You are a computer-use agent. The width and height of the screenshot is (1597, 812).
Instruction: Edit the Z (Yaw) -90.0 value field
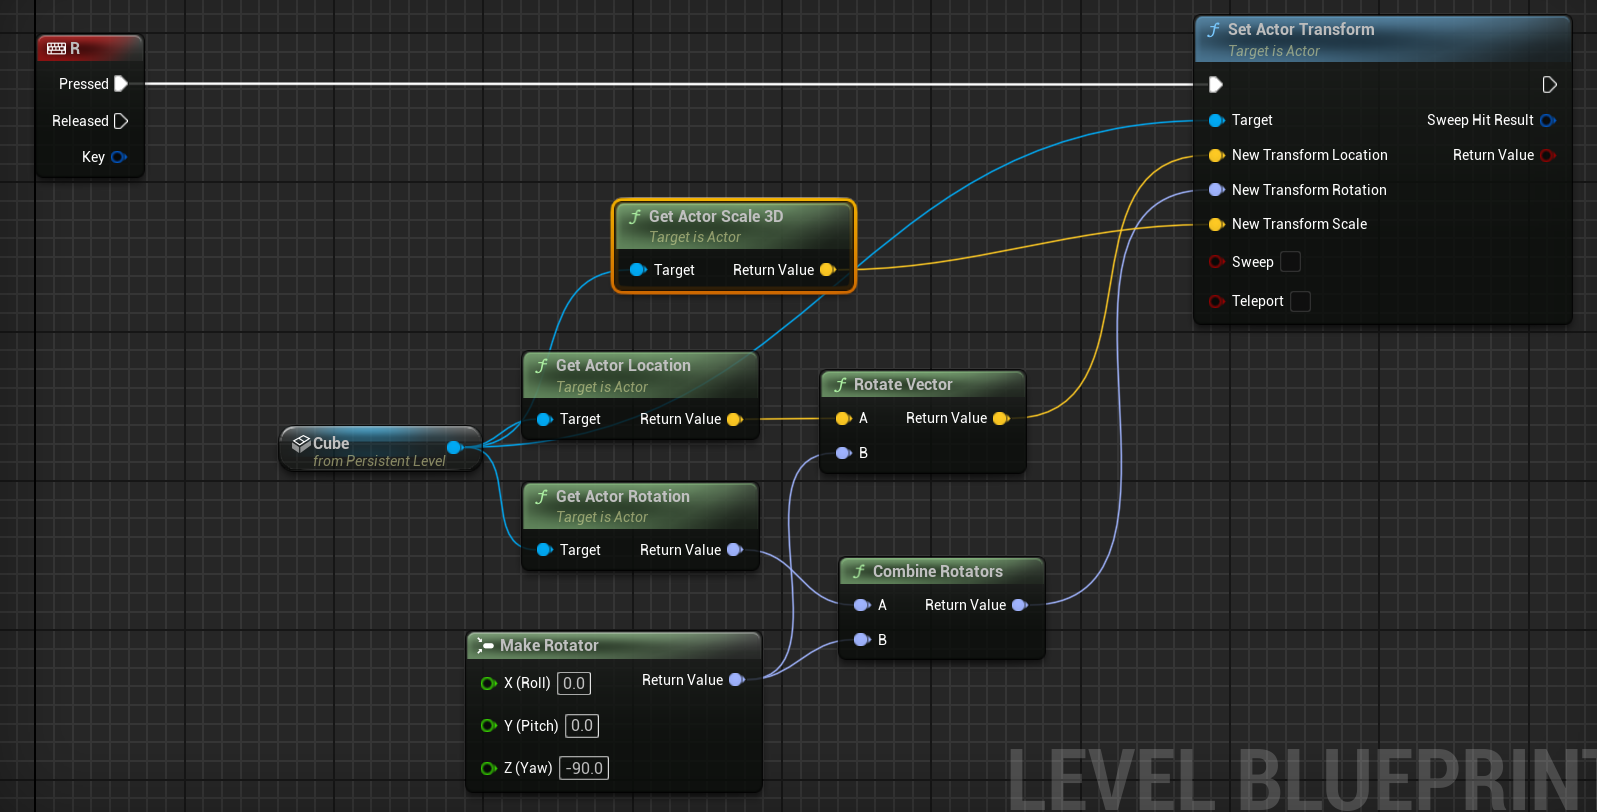[585, 768]
